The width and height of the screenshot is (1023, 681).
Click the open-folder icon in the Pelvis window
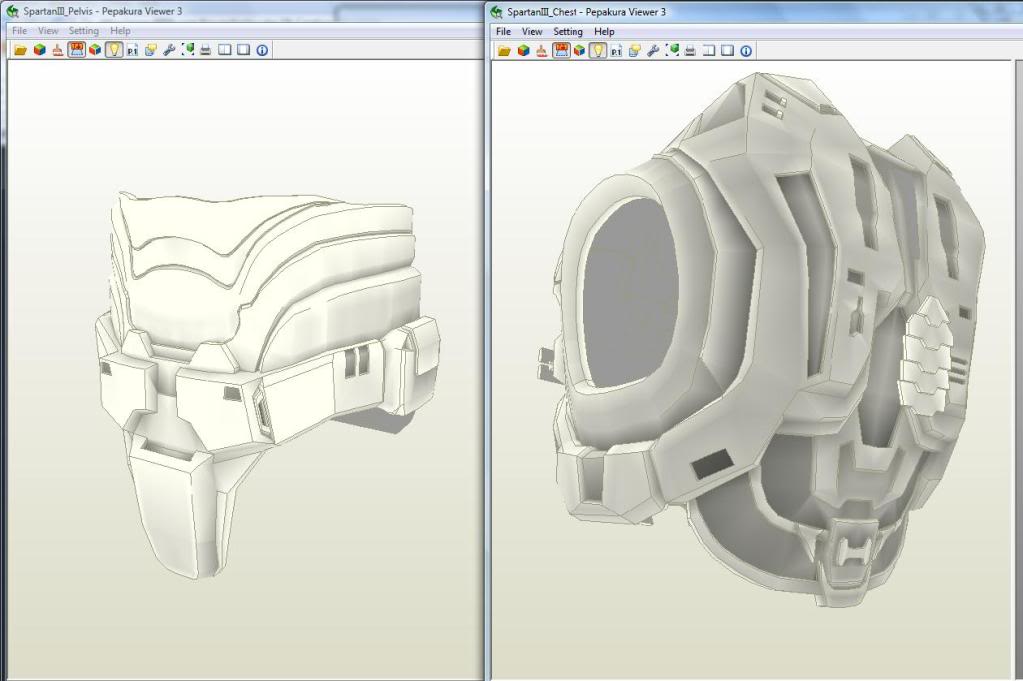click(20, 50)
